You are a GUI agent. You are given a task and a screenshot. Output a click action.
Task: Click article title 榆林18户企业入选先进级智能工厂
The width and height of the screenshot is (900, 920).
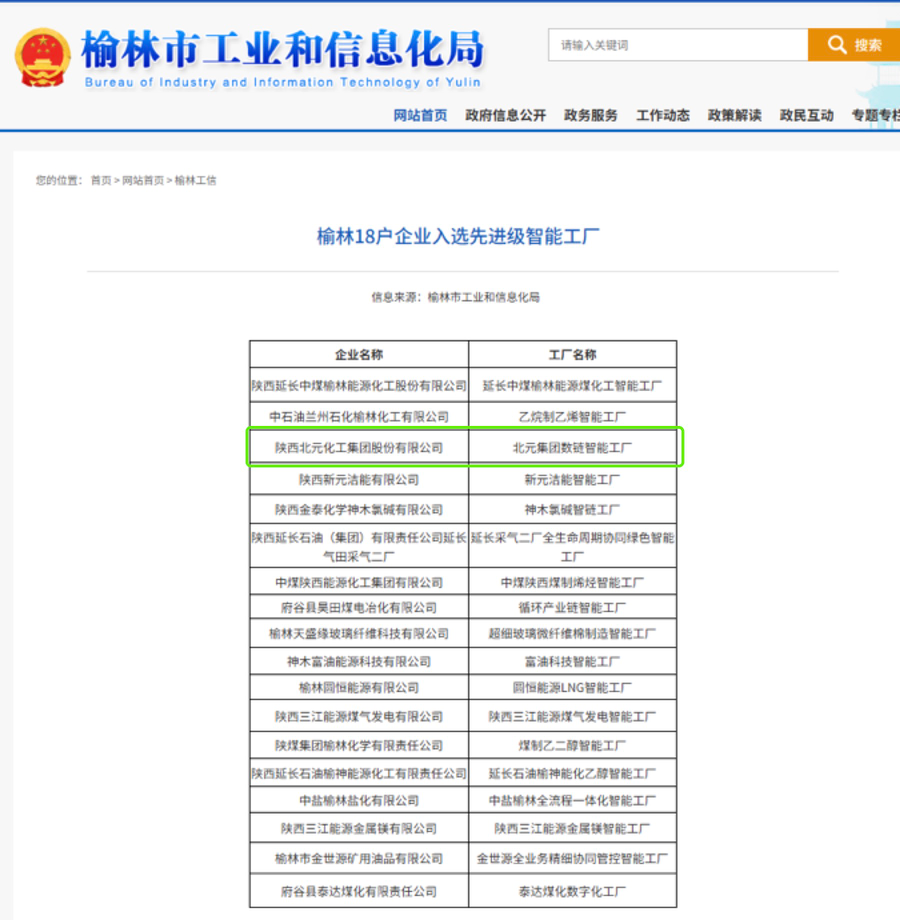[x=458, y=236]
